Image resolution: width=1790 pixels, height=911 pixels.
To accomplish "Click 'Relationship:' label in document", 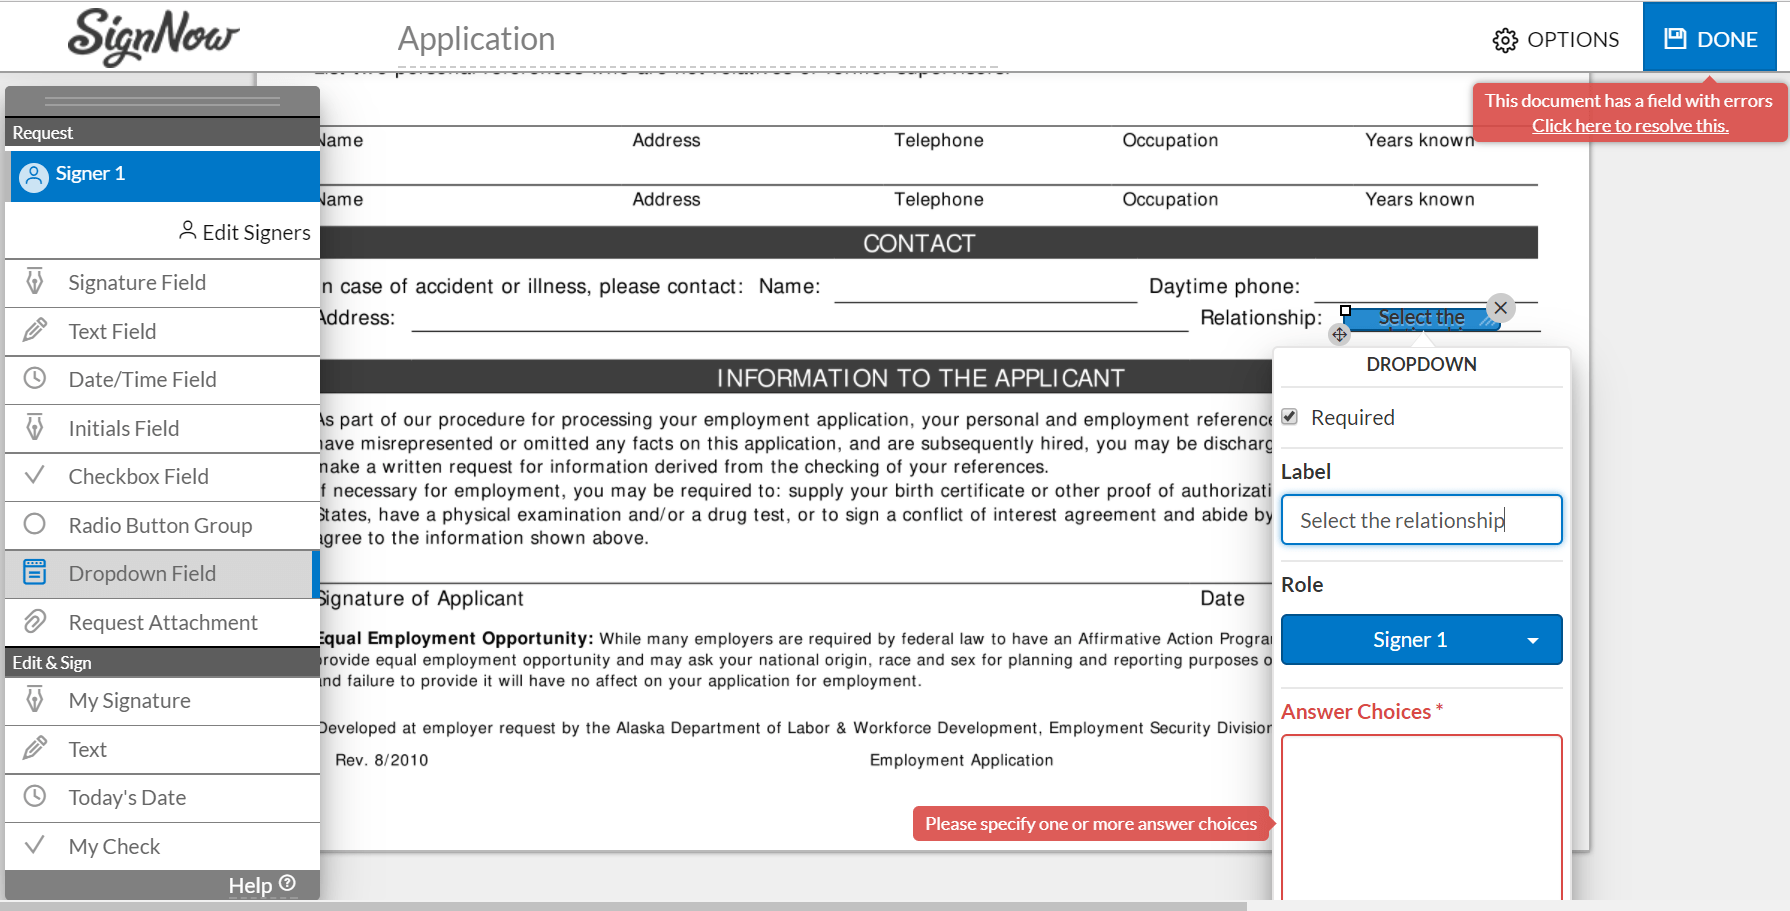I will [x=1261, y=318].
